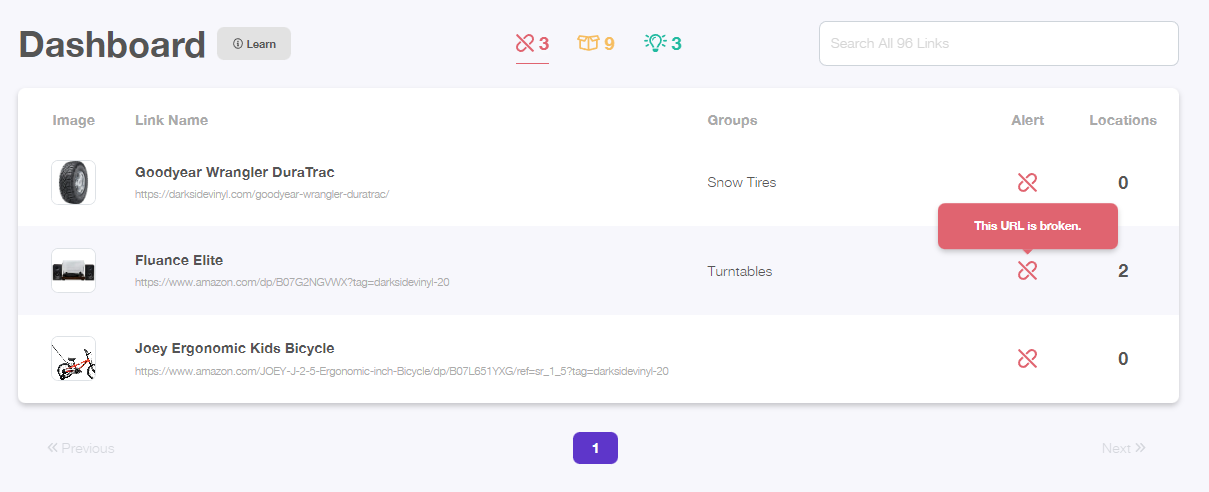Open the Goodyear Wrangler DuraTrac link name

[234, 172]
